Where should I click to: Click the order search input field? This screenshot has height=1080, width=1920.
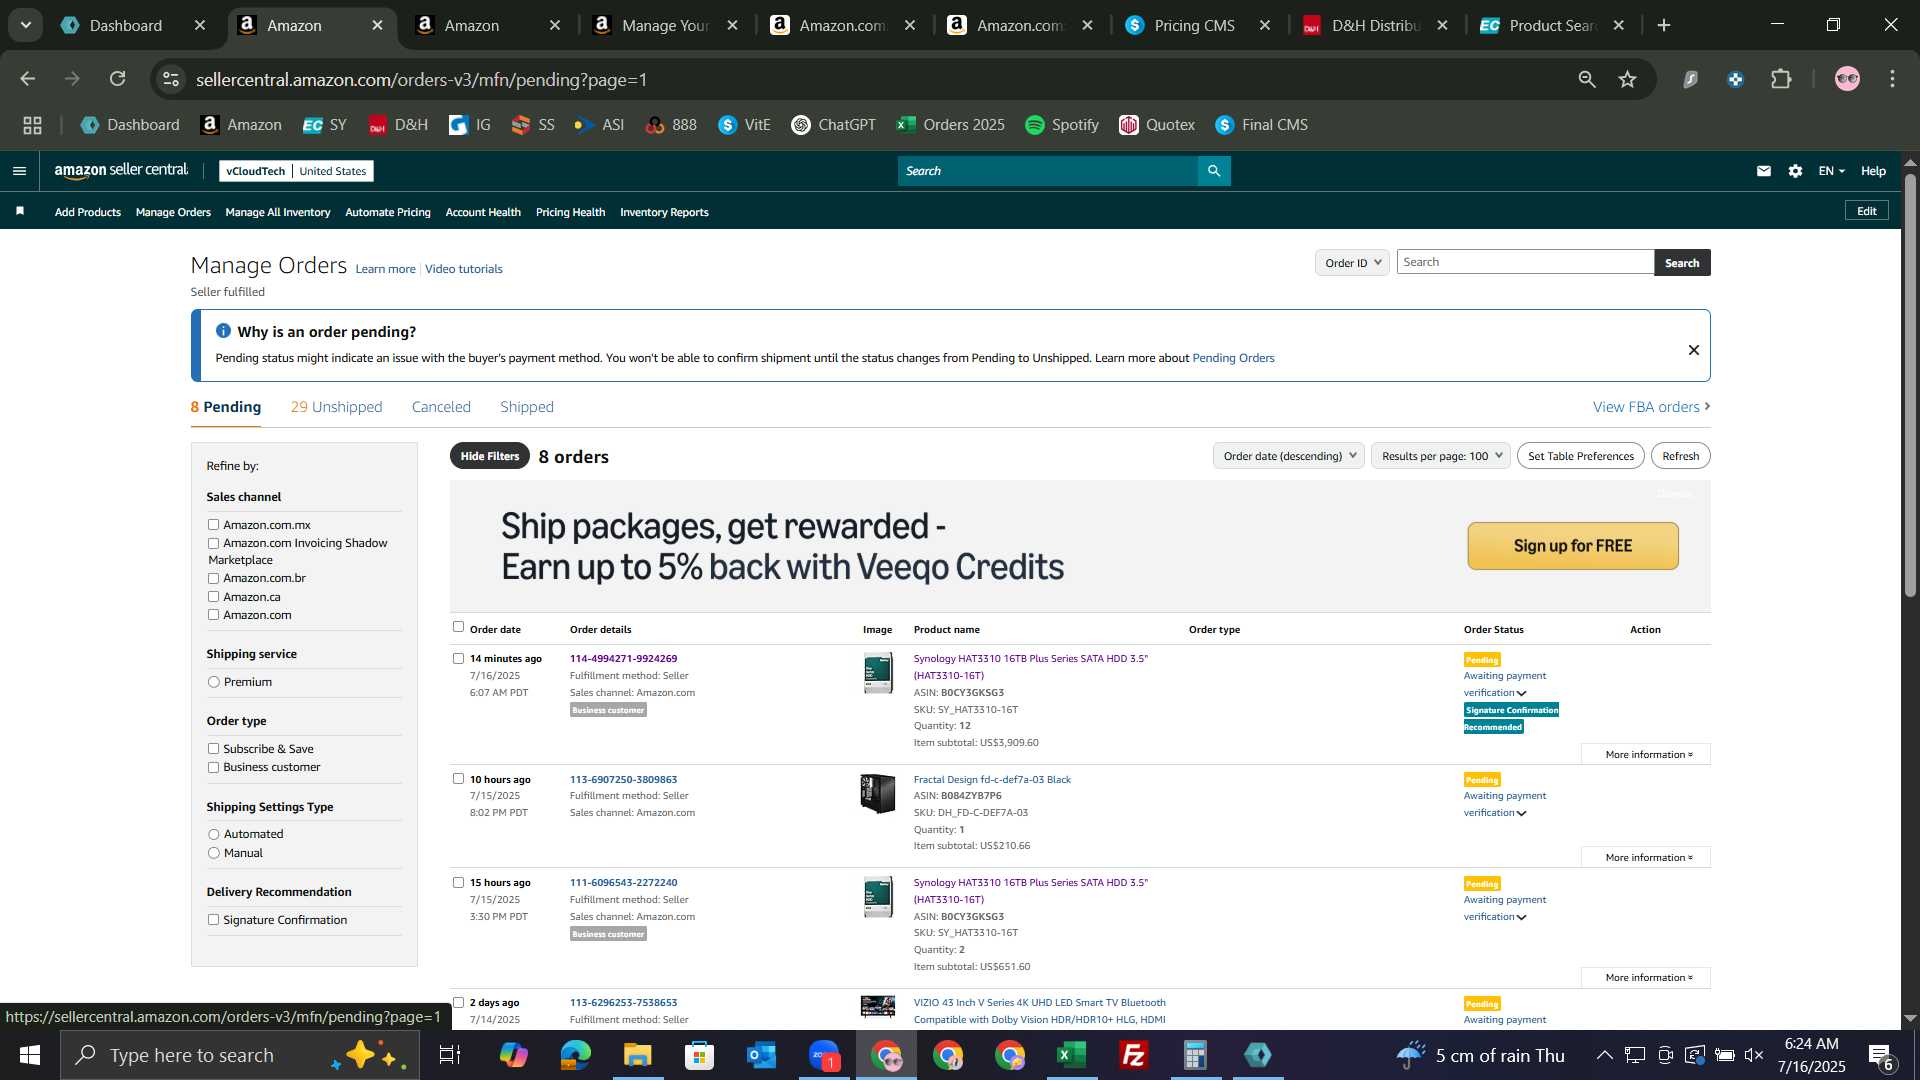pyautogui.click(x=1525, y=262)
